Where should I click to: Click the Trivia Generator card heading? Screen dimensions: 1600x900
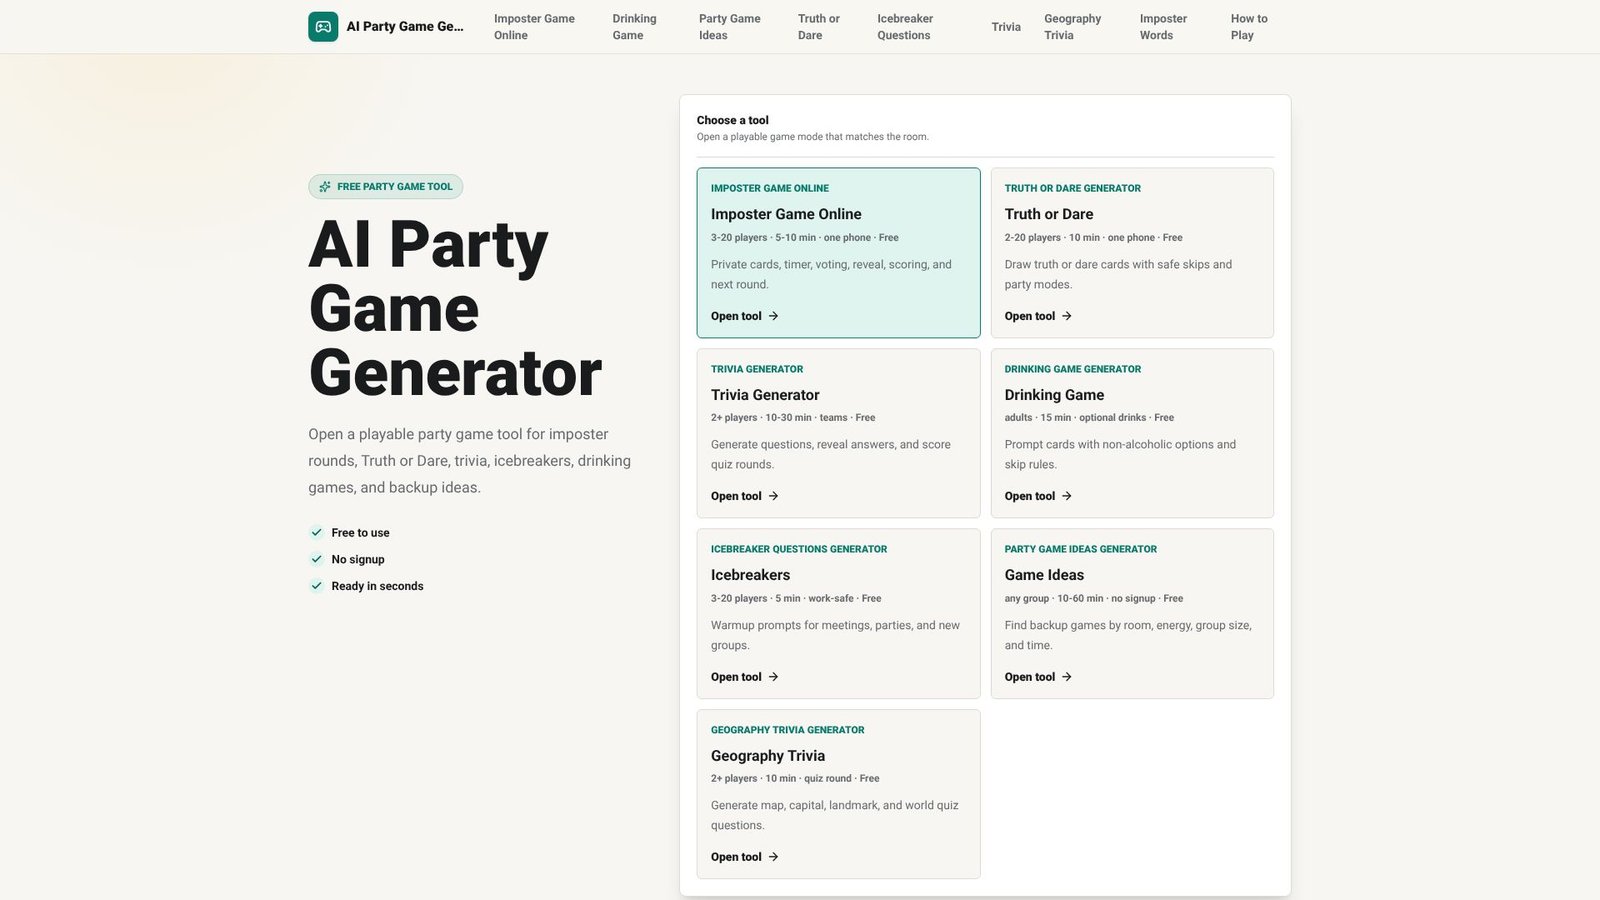click(x=765, y=395)
